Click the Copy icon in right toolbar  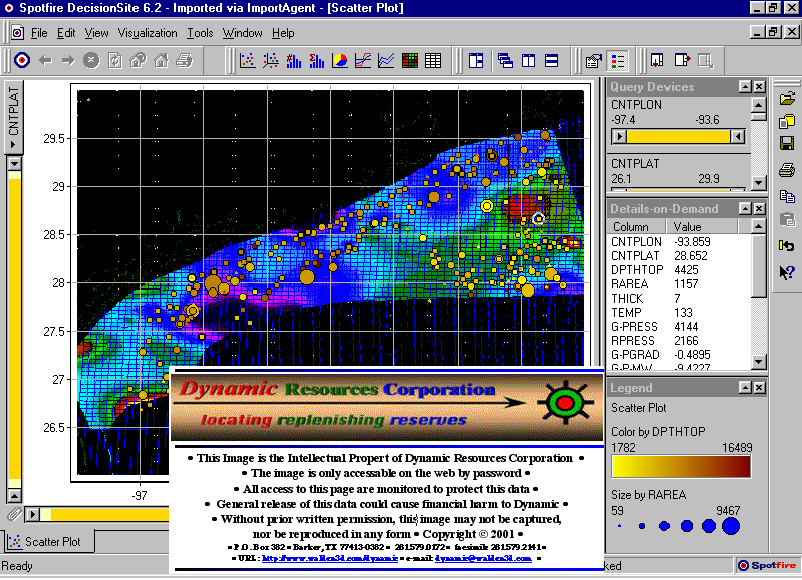(787, 195)
